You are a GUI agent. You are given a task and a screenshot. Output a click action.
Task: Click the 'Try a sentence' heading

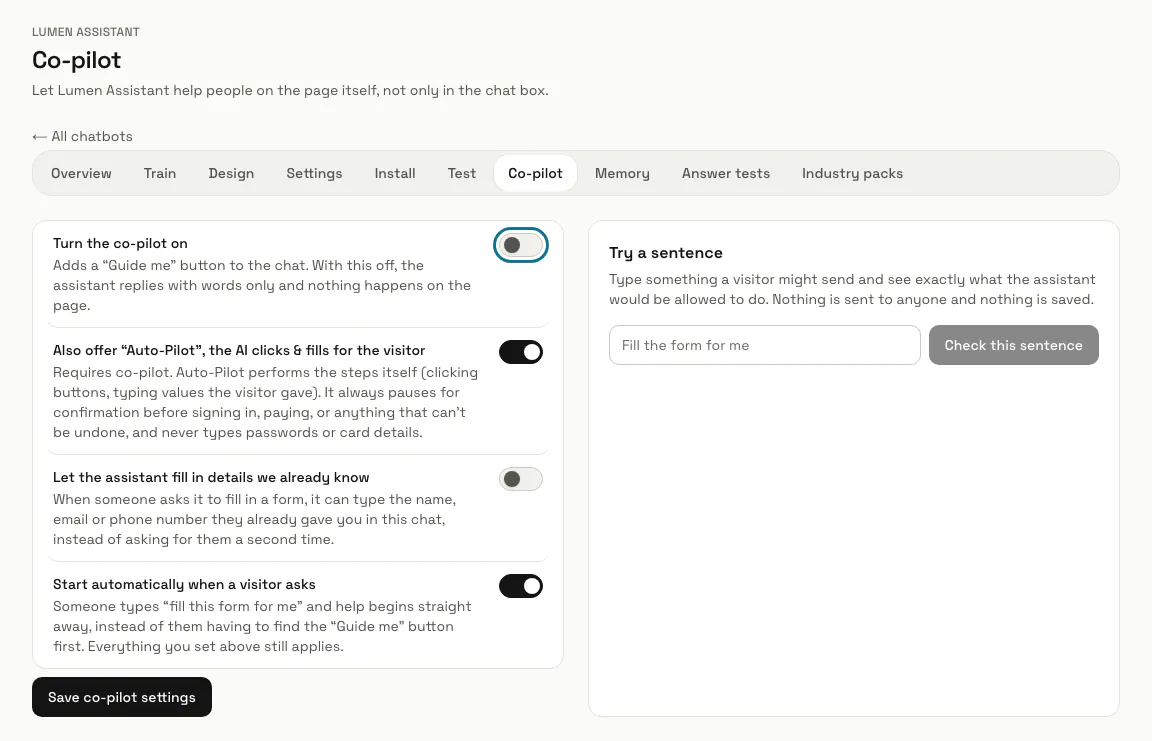coord(666,253)
